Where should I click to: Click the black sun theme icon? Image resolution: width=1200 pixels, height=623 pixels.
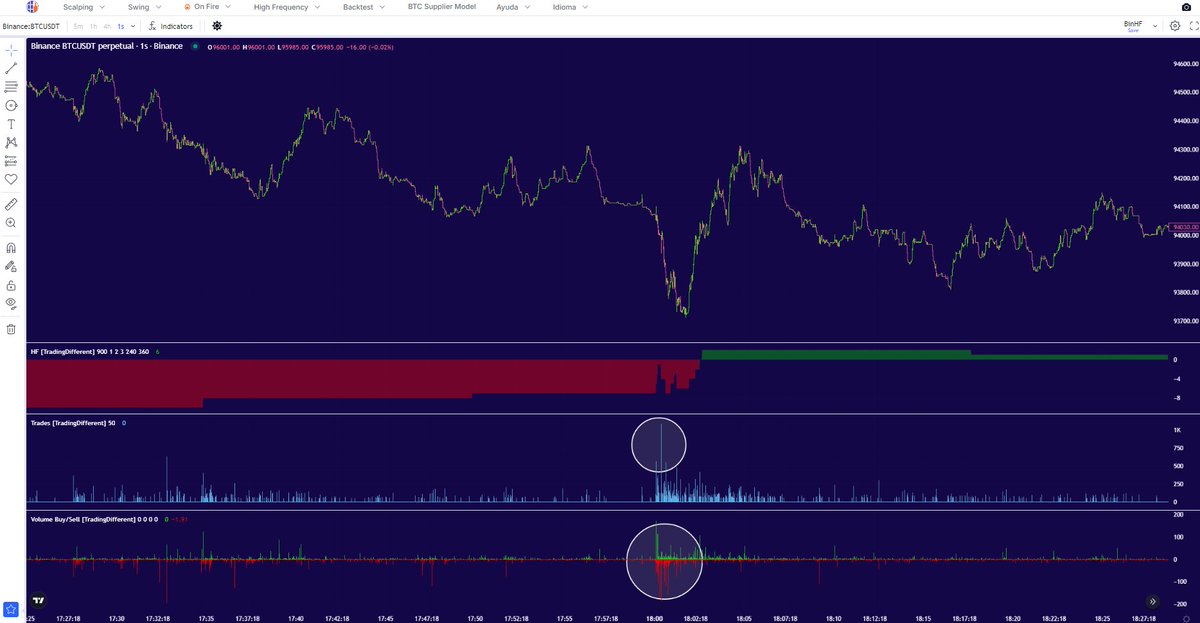[x=216, y=25]
